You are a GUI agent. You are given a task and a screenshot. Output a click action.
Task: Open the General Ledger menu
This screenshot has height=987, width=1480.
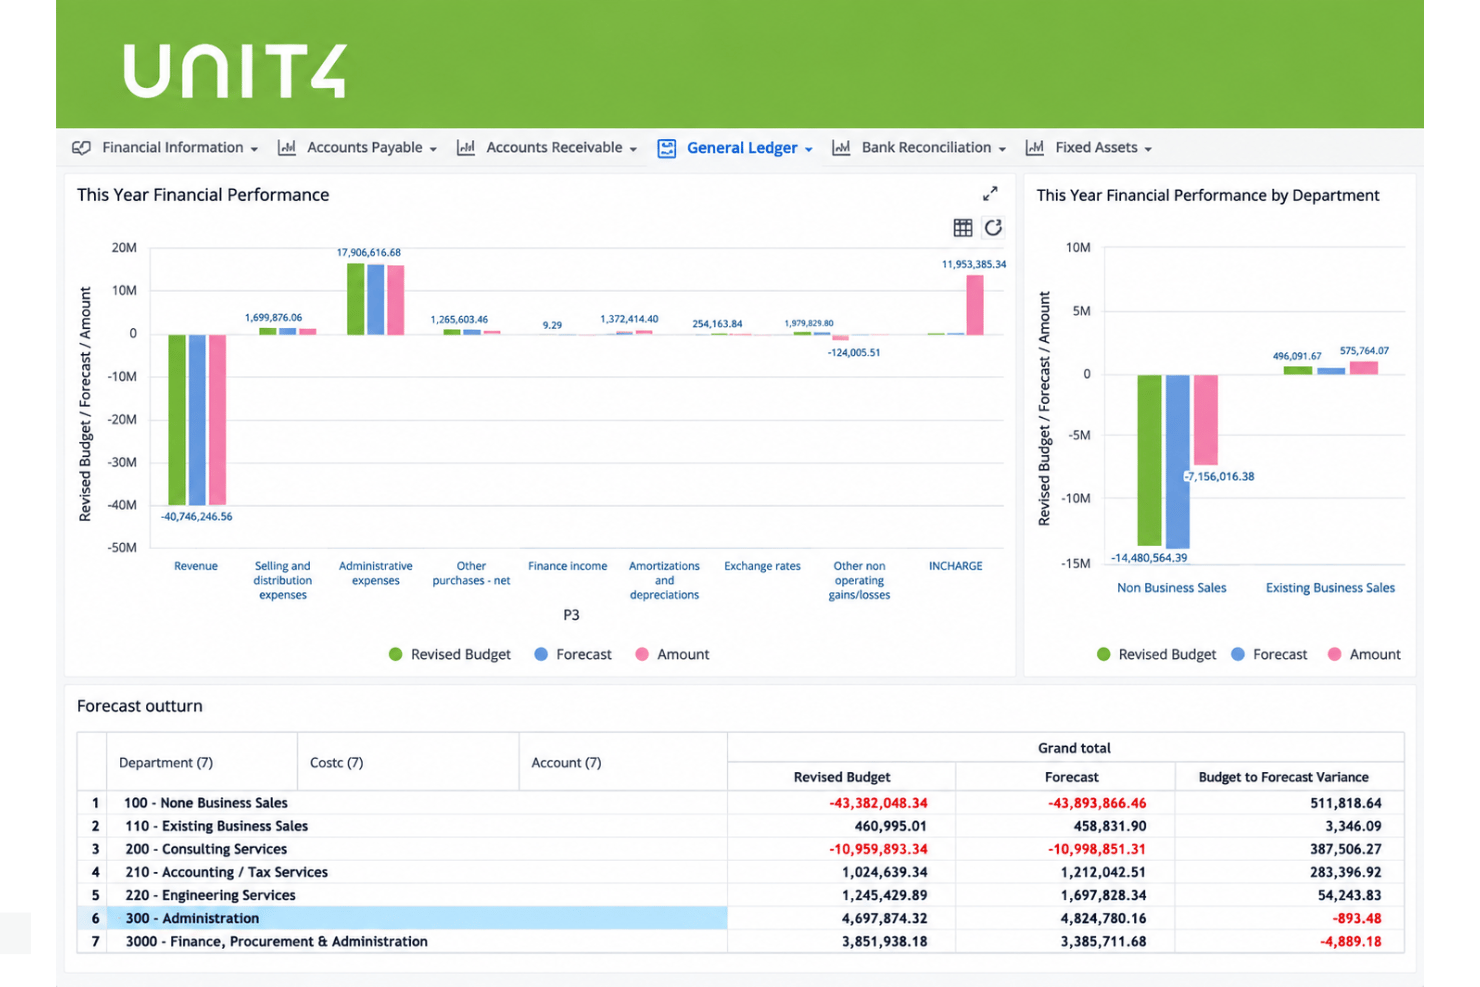click(x=735, y=148)
